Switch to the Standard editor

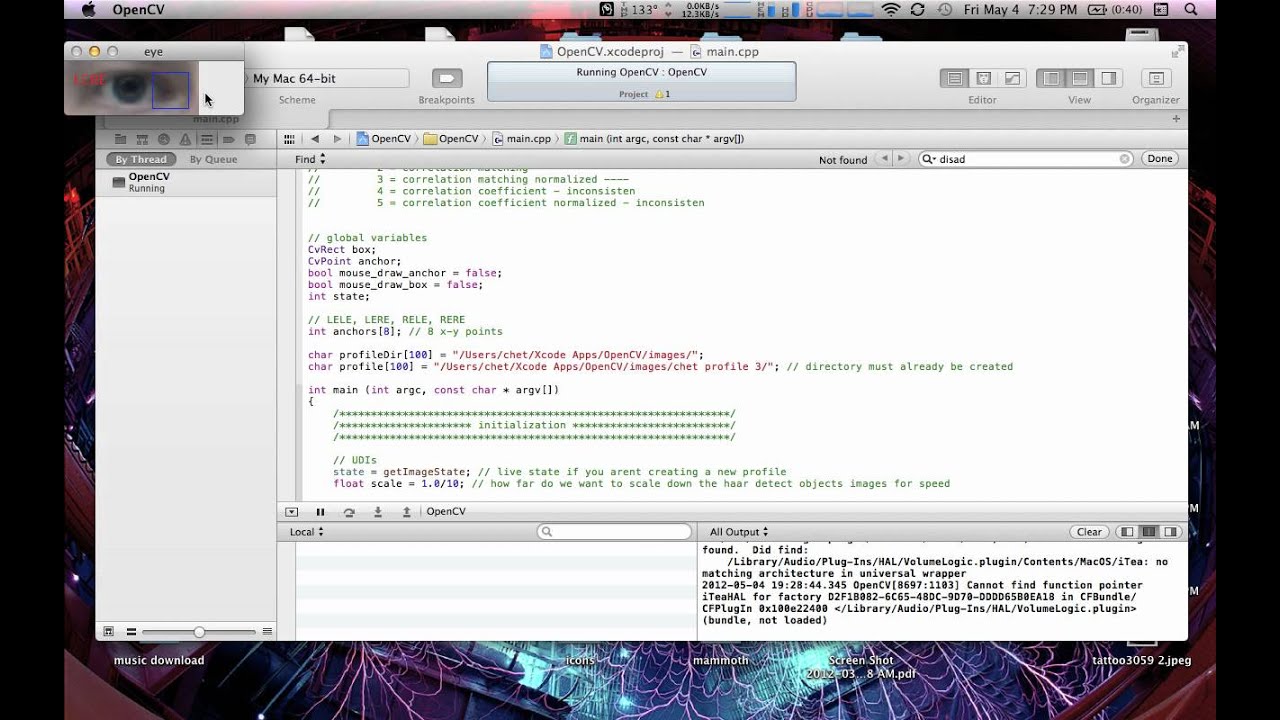(x=954, y=78)
